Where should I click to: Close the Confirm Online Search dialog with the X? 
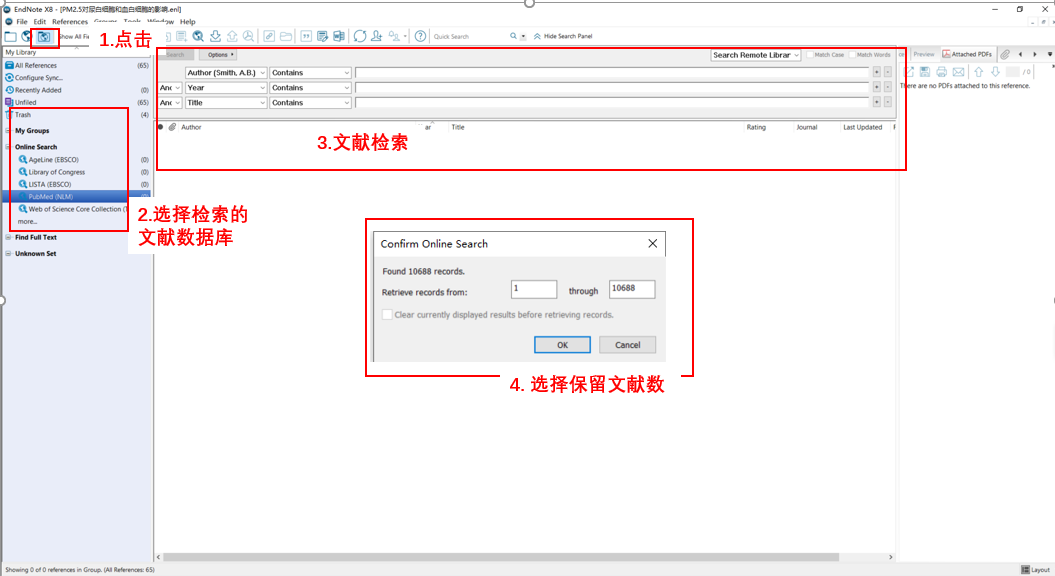point(653,244)
